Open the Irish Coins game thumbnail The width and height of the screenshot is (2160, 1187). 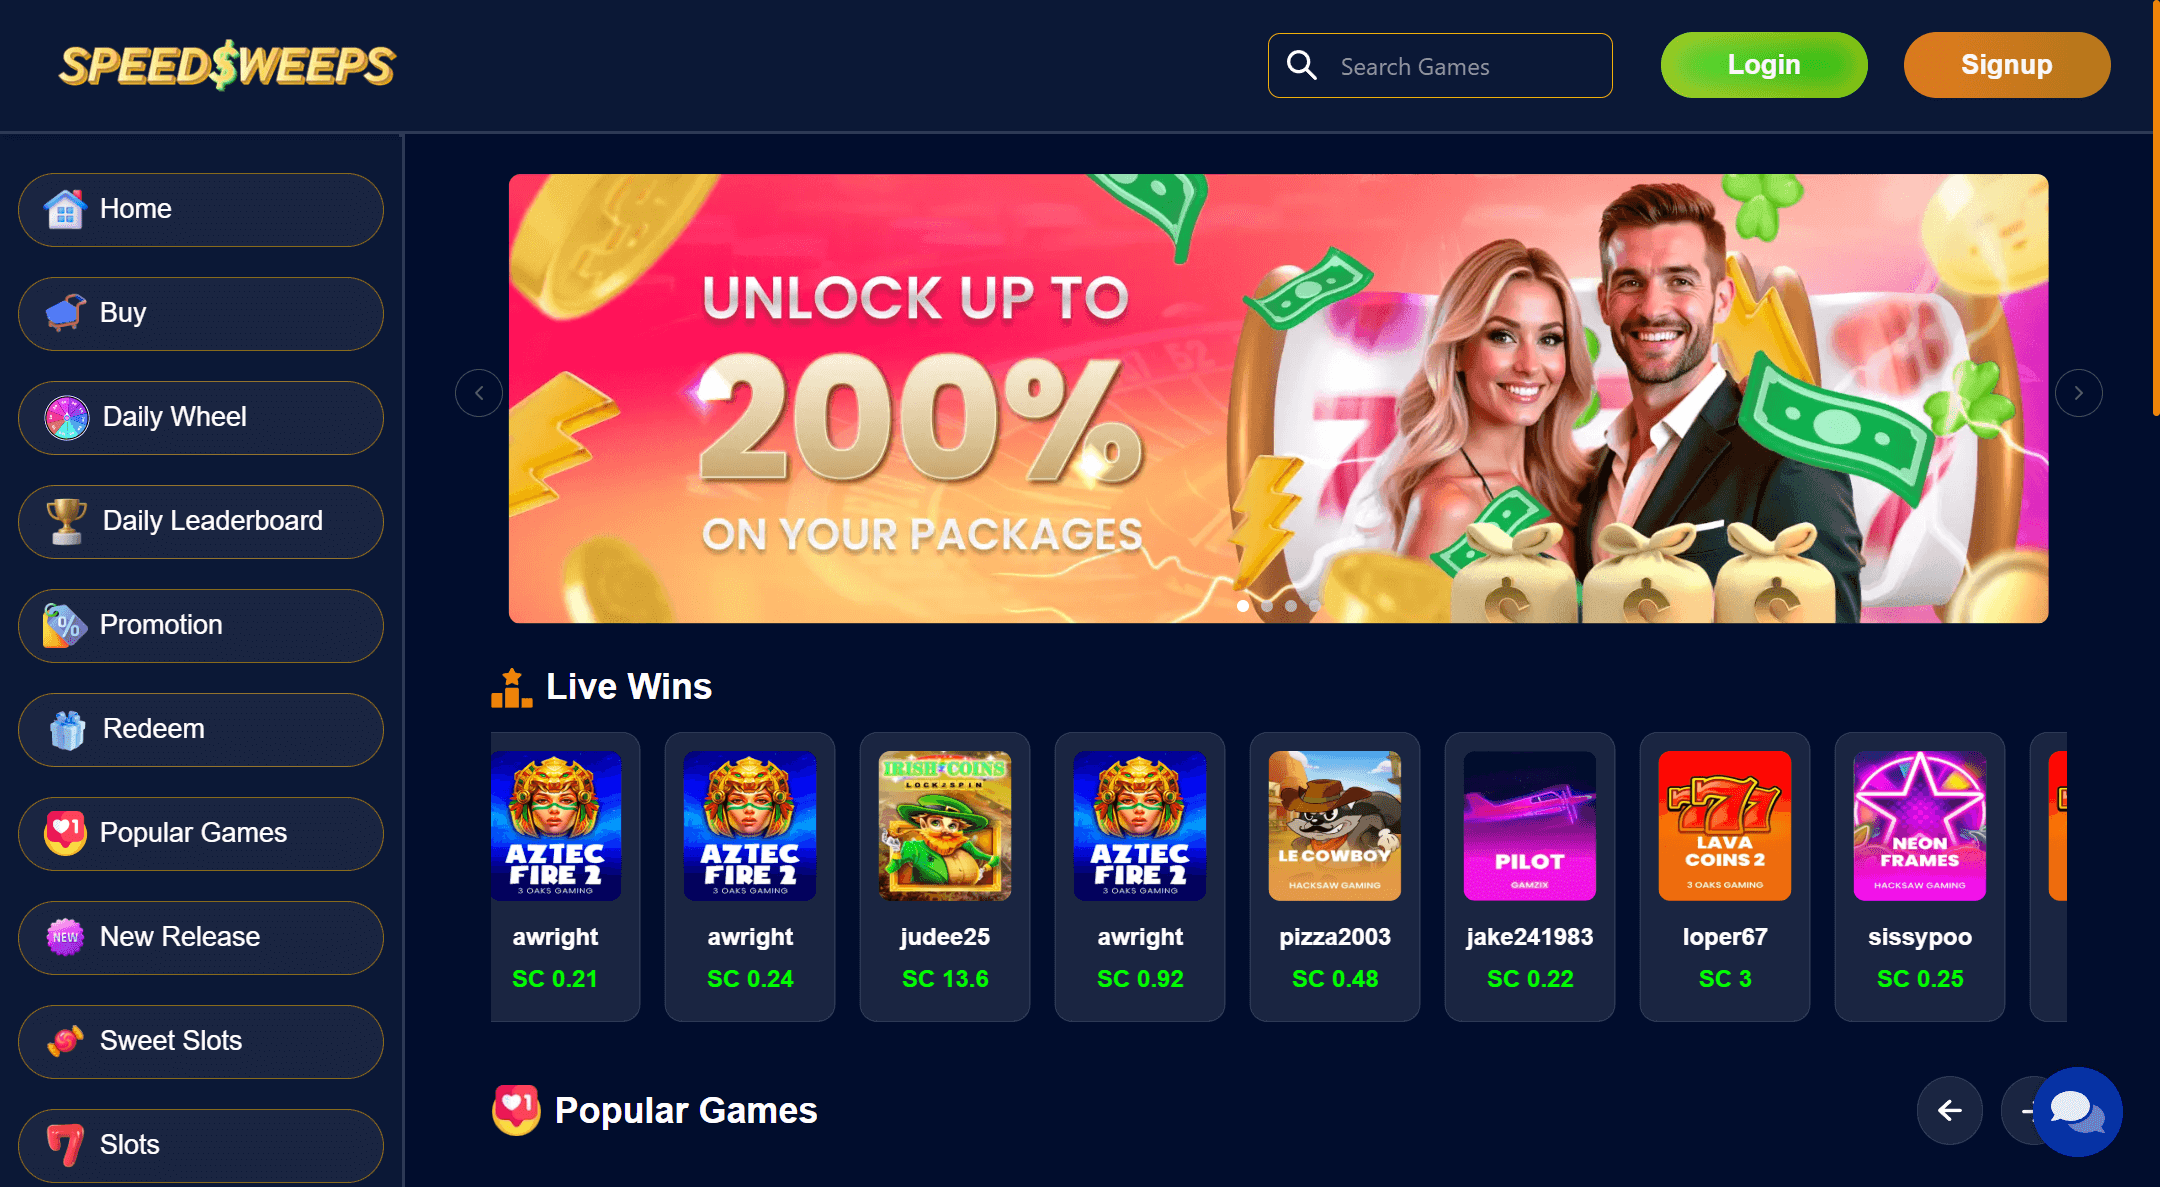tap(945, 826)
